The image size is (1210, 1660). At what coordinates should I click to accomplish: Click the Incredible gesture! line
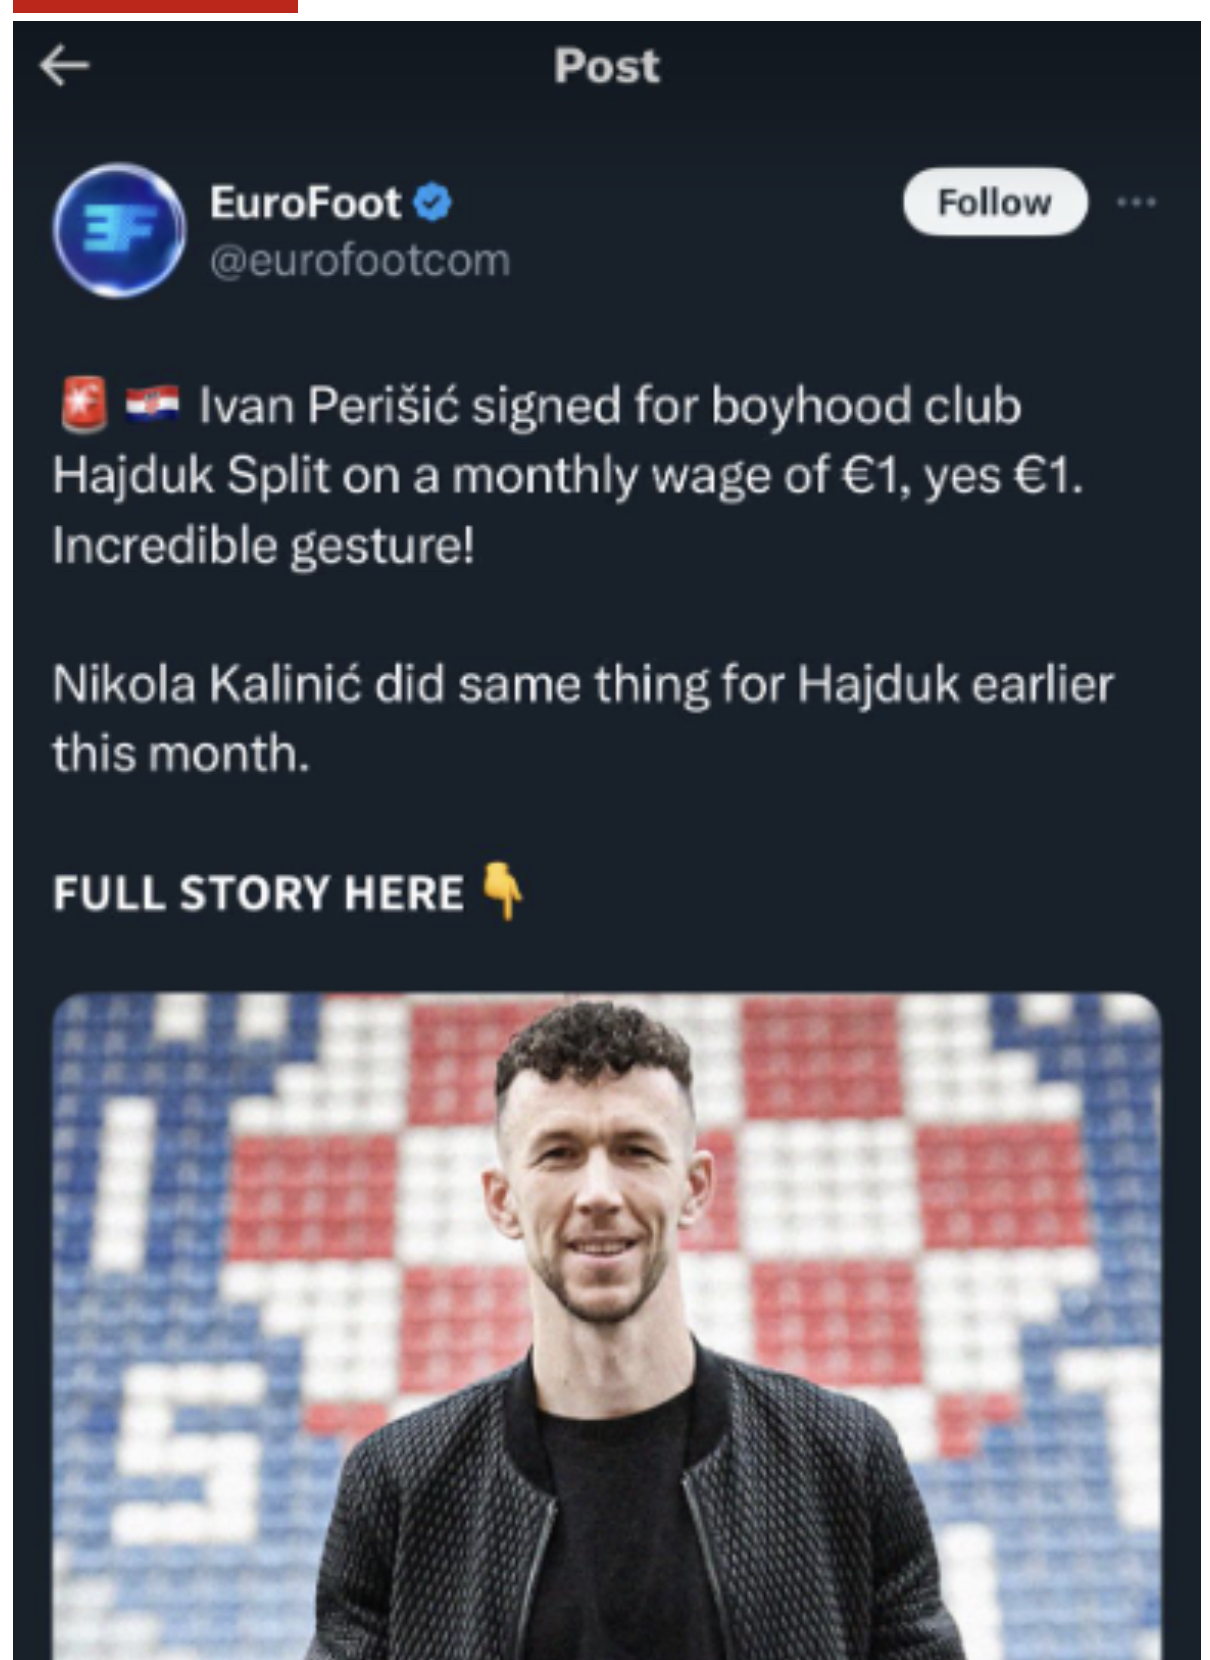(x=264, y=547)
